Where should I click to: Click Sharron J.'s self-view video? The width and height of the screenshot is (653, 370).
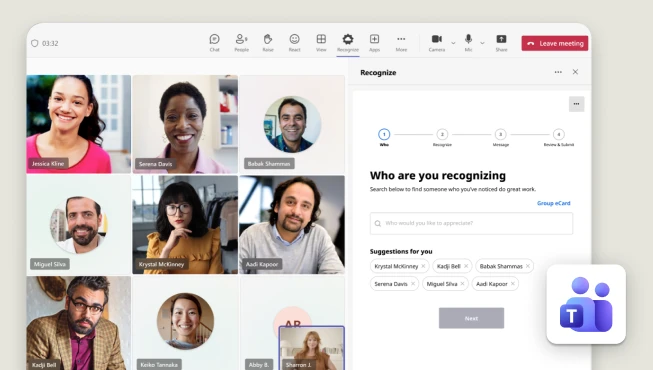click(312, 348)
